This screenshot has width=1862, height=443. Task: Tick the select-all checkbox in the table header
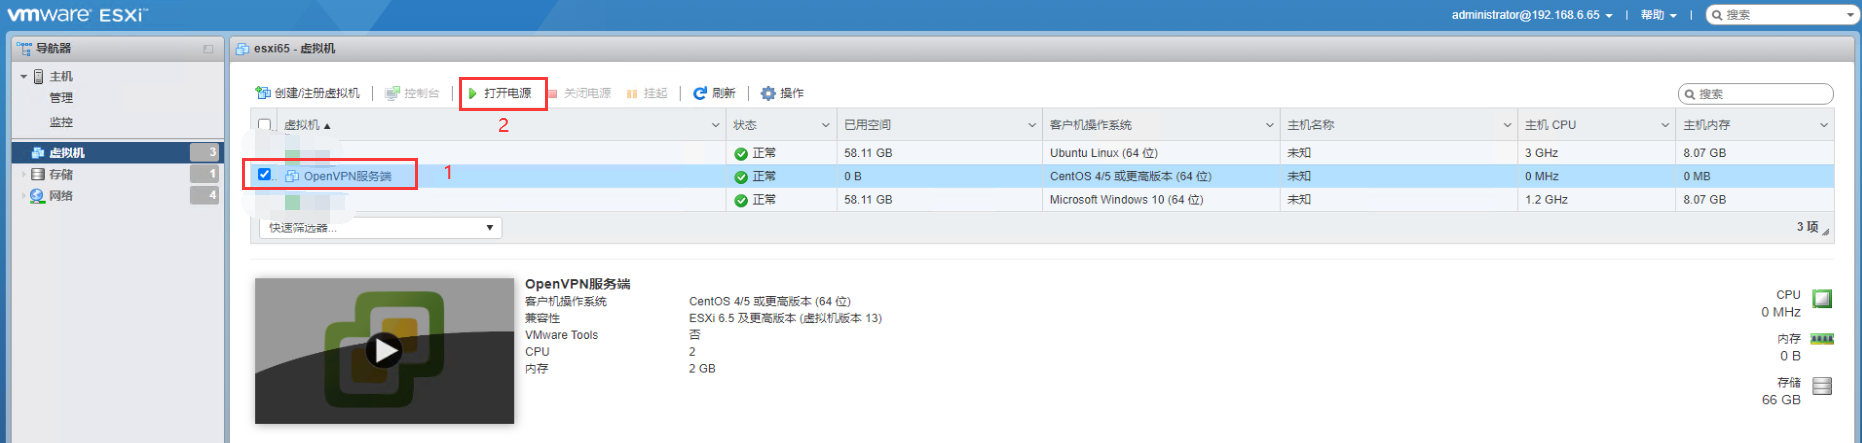(x=264, y=125)
